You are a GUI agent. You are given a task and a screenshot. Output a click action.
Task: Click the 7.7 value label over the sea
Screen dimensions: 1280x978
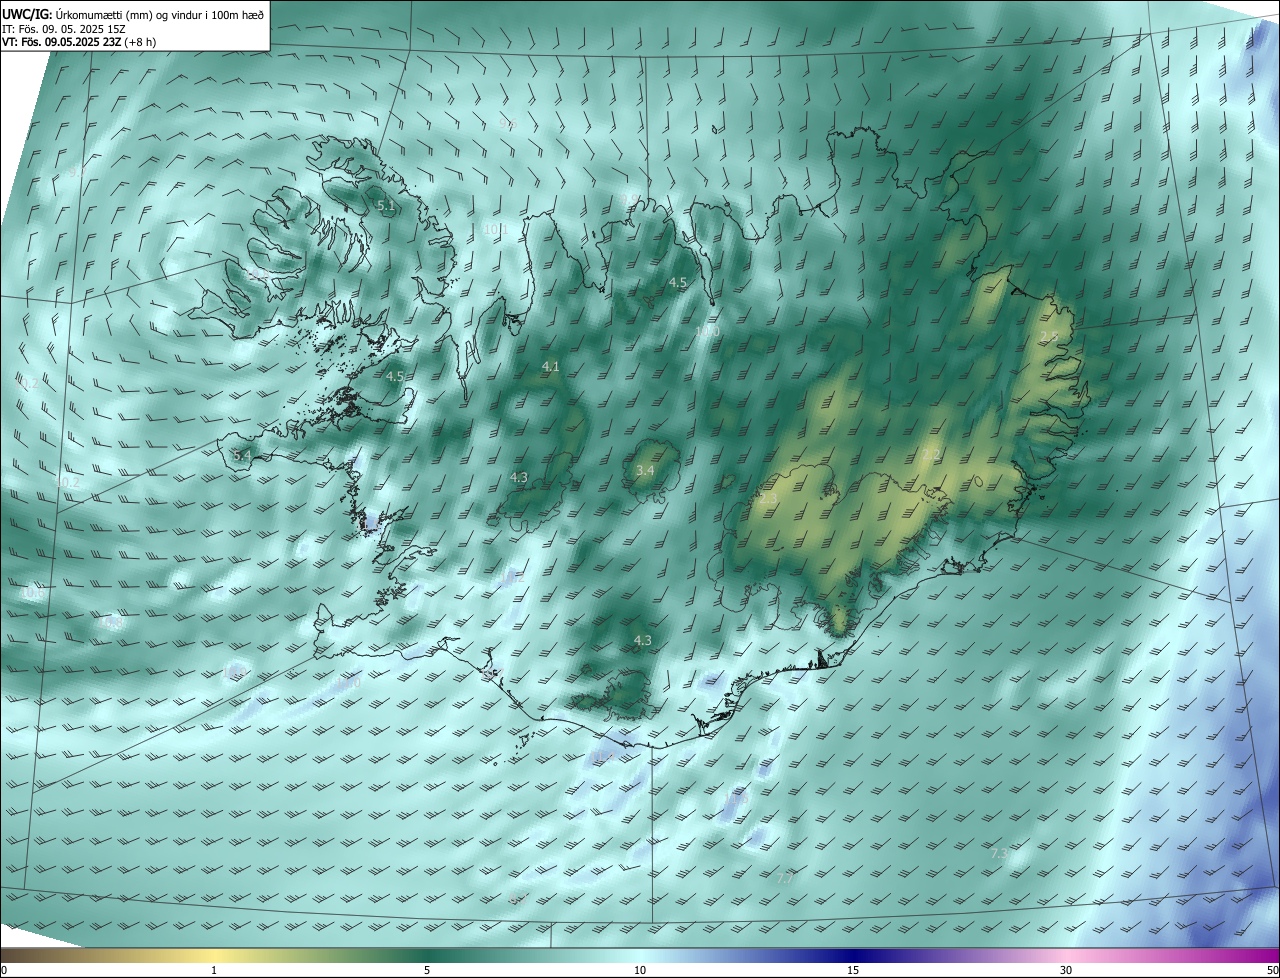point(786,878)
